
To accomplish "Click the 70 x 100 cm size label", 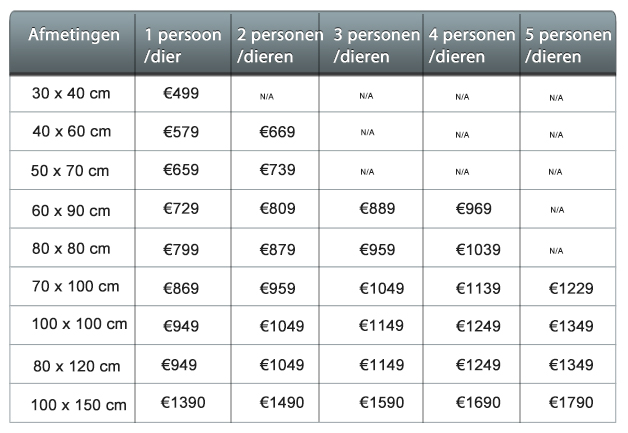I will [76, 286].
